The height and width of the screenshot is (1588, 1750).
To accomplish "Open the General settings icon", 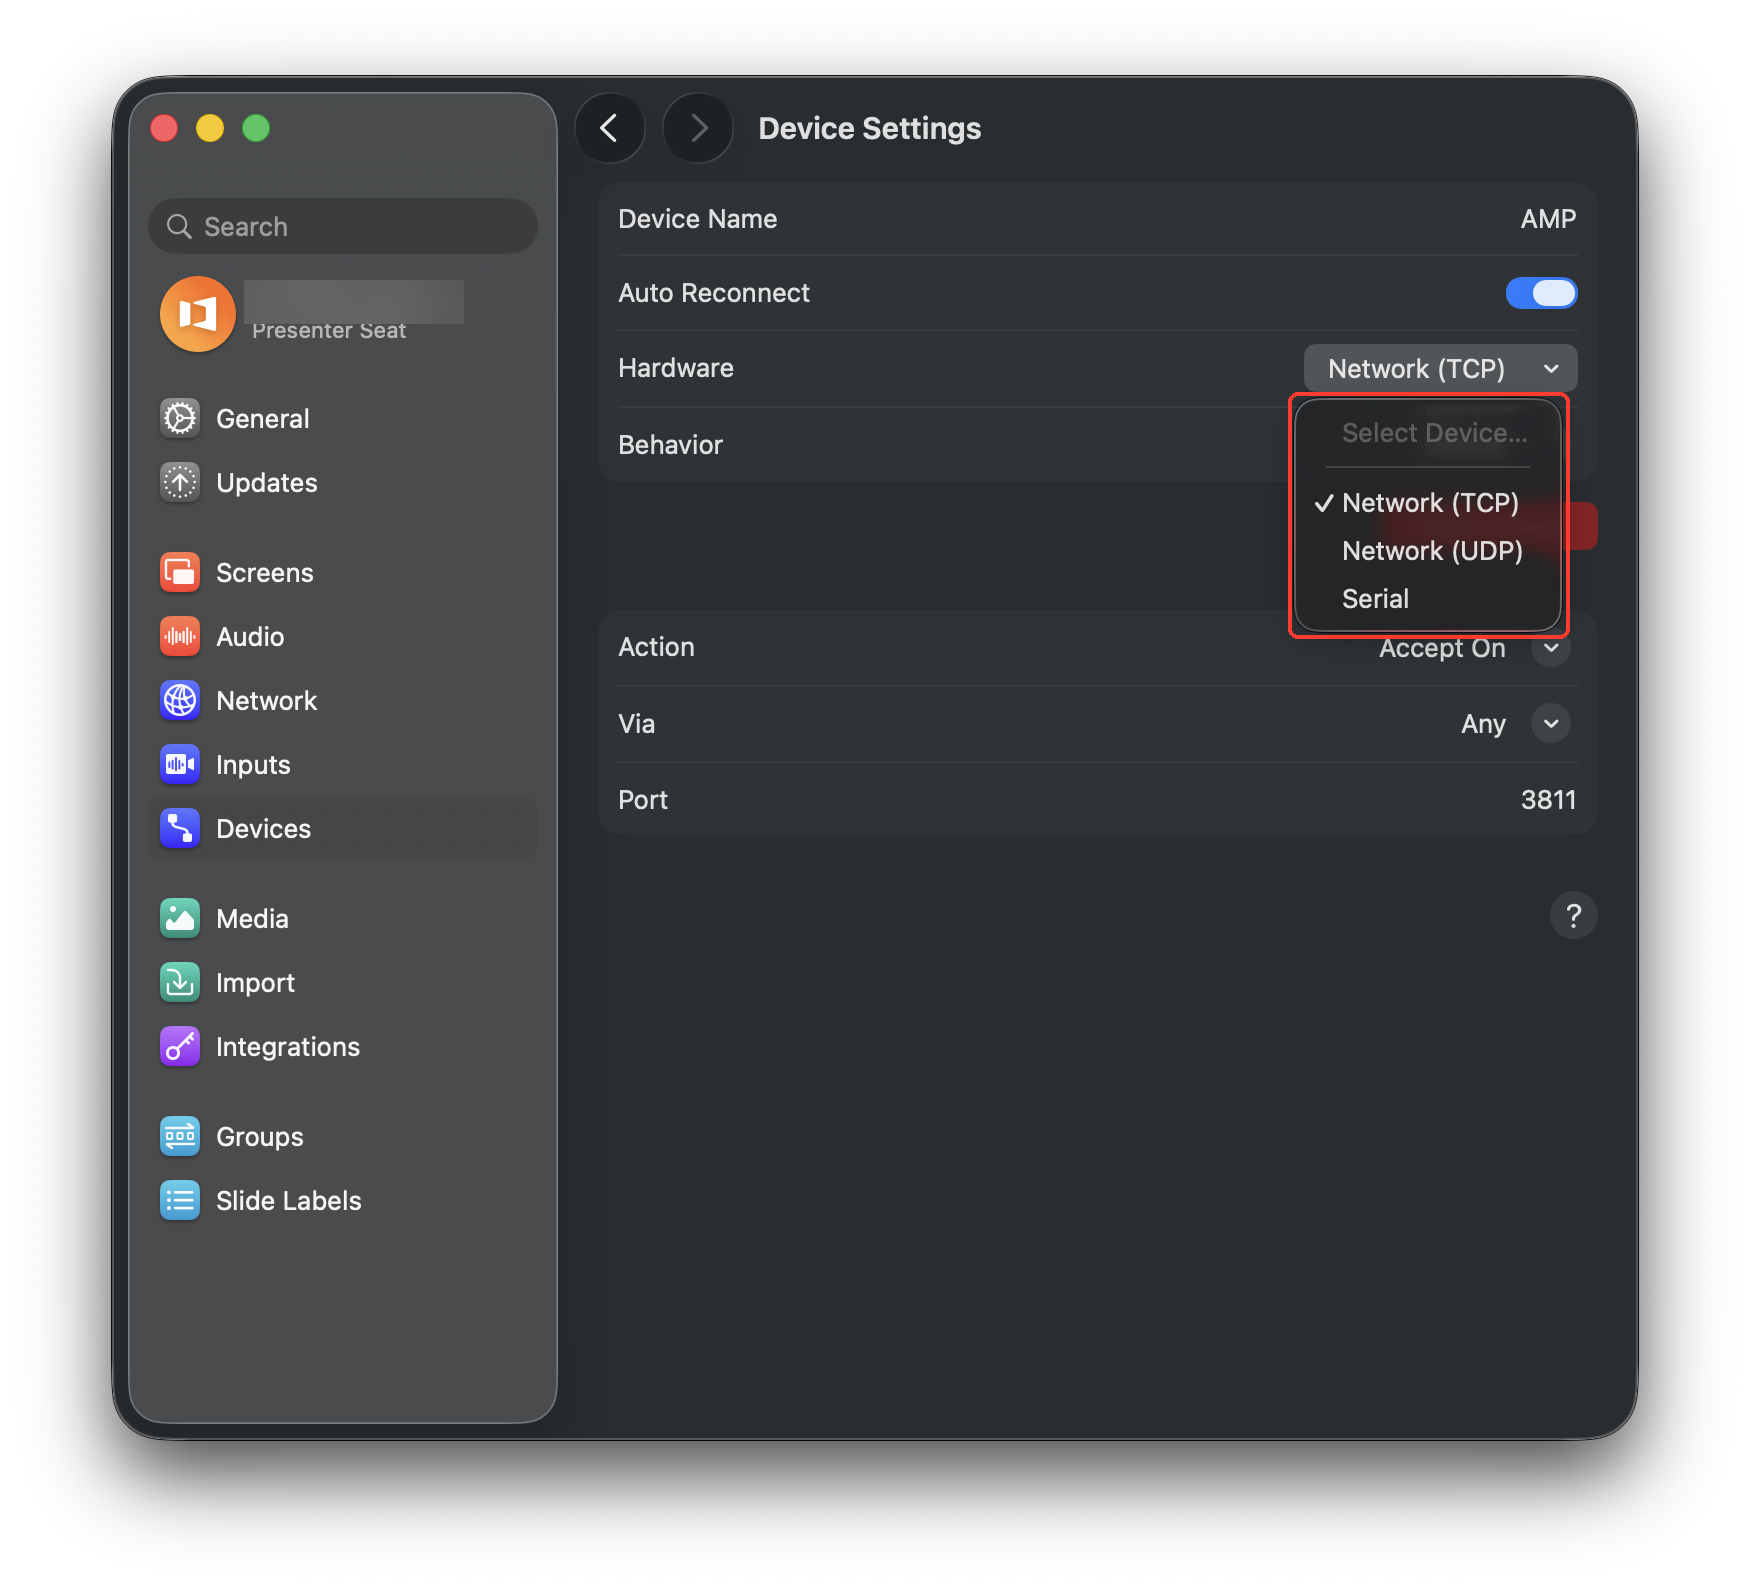I will tap(180, 418).
